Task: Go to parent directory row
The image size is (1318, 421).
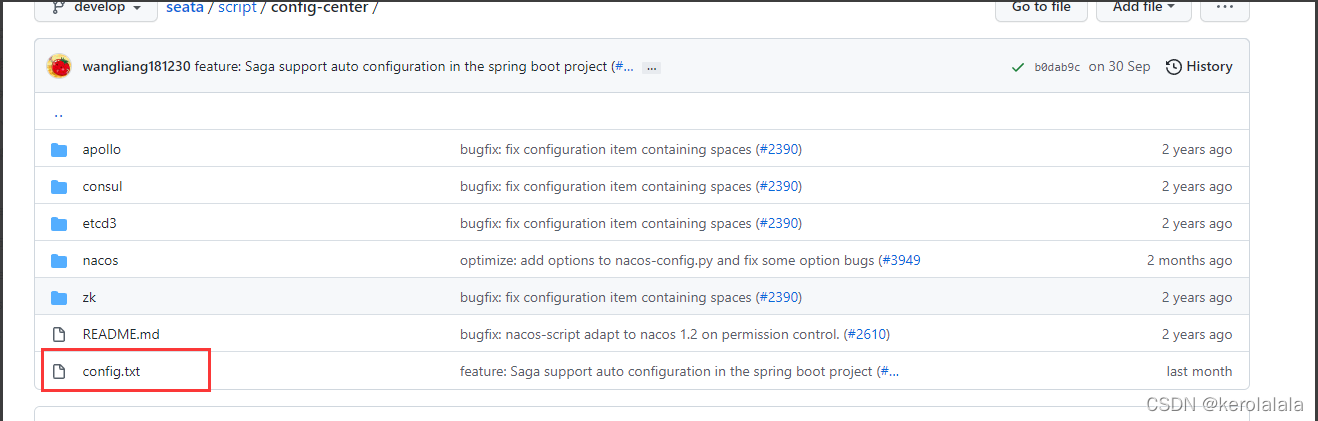Action: click(x=58, y=113)
